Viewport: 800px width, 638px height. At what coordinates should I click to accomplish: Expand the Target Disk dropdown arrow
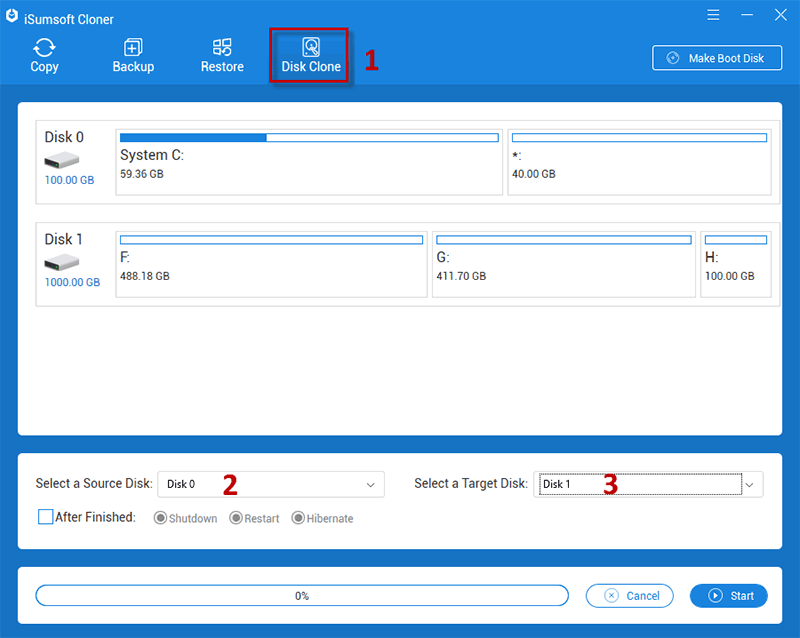point(749,484)
